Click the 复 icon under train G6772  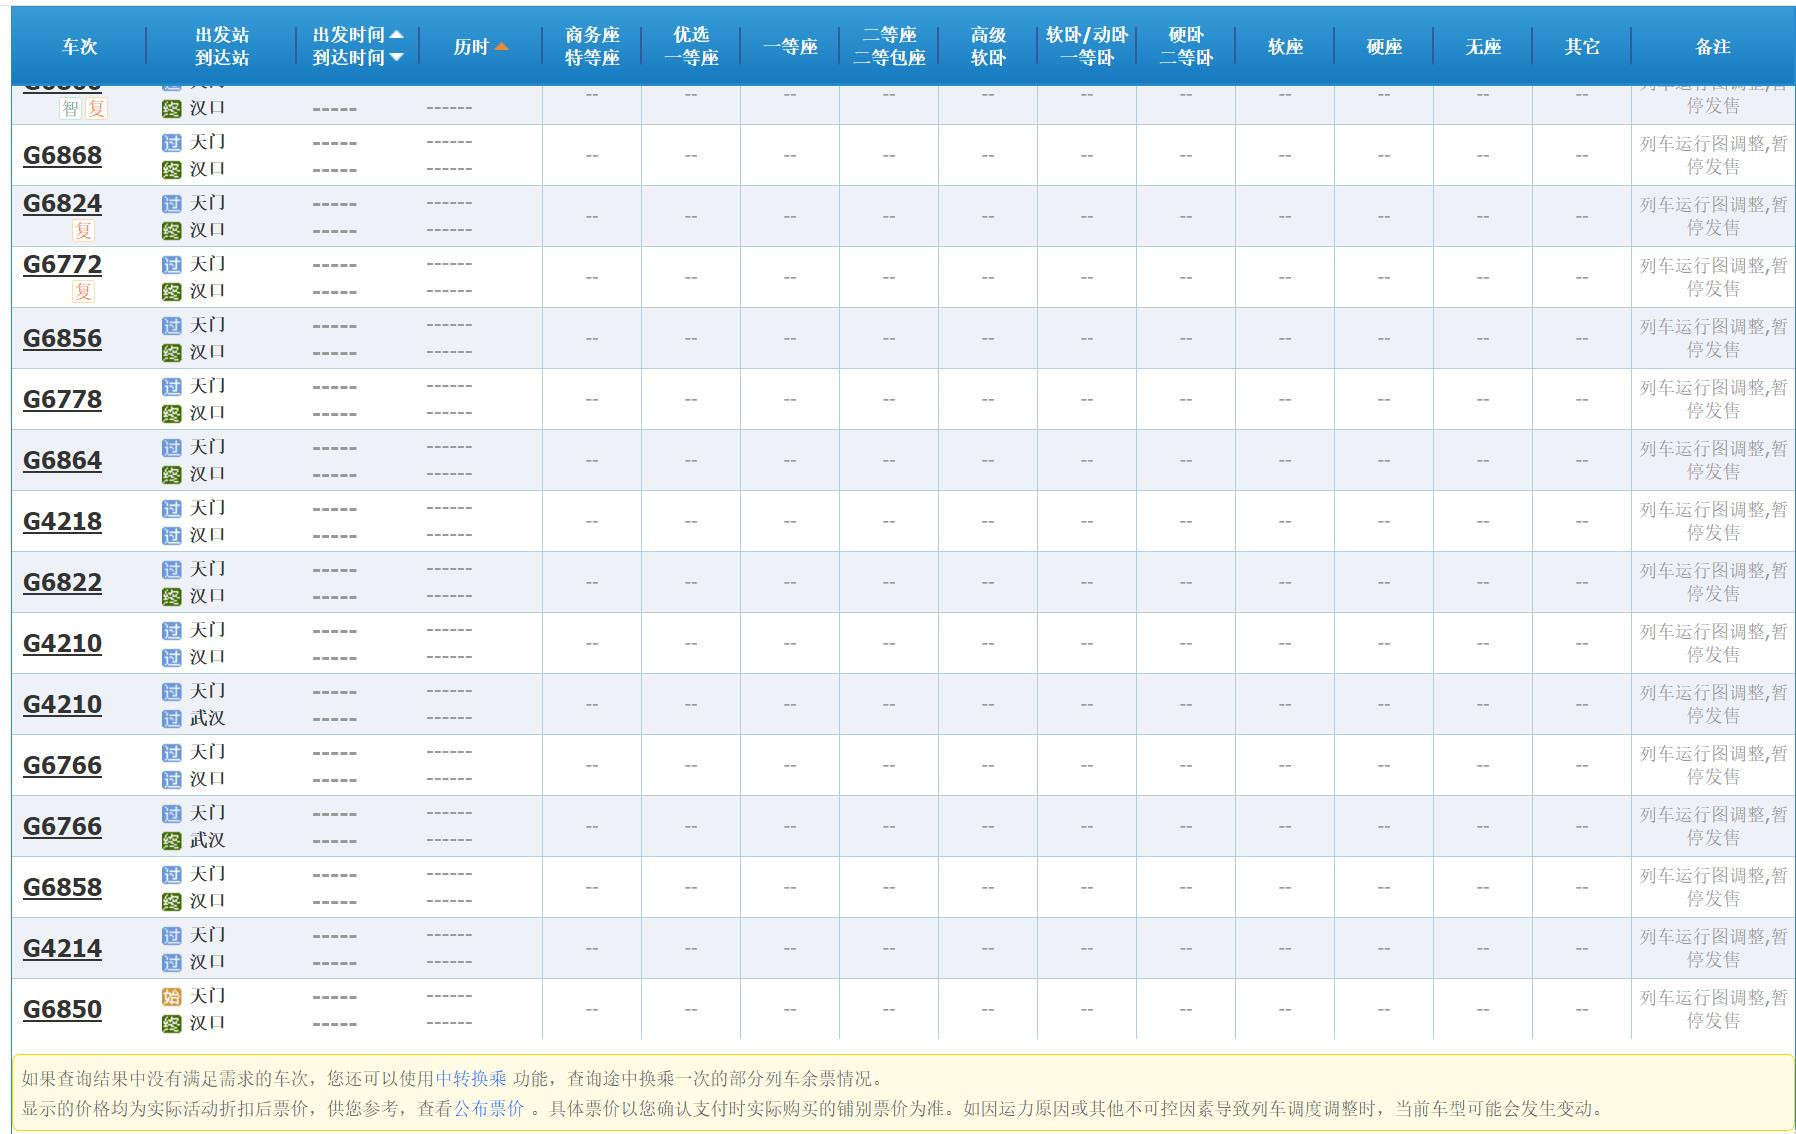(x=83, y=292)
